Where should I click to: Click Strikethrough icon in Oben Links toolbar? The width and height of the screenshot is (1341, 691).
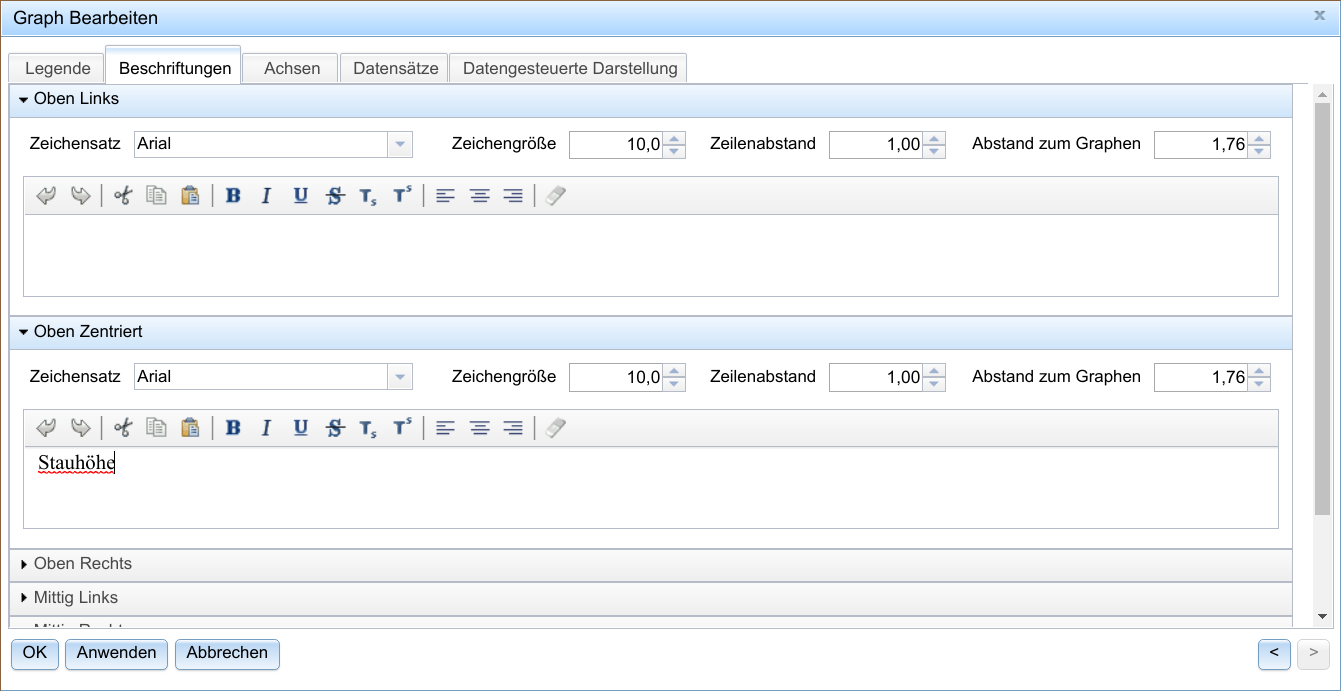click(x=335, y=196)
